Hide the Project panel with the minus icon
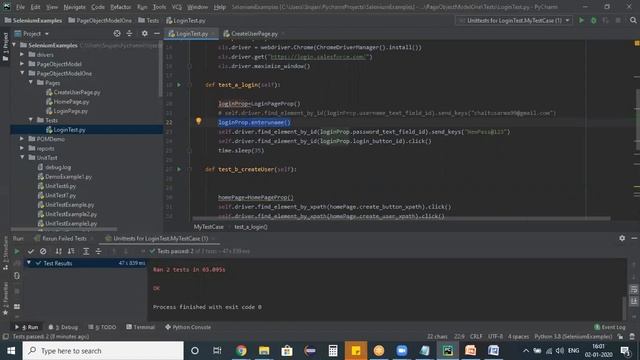Image resolution: width=640 pixels, height=360 pixels. [157, 33]
